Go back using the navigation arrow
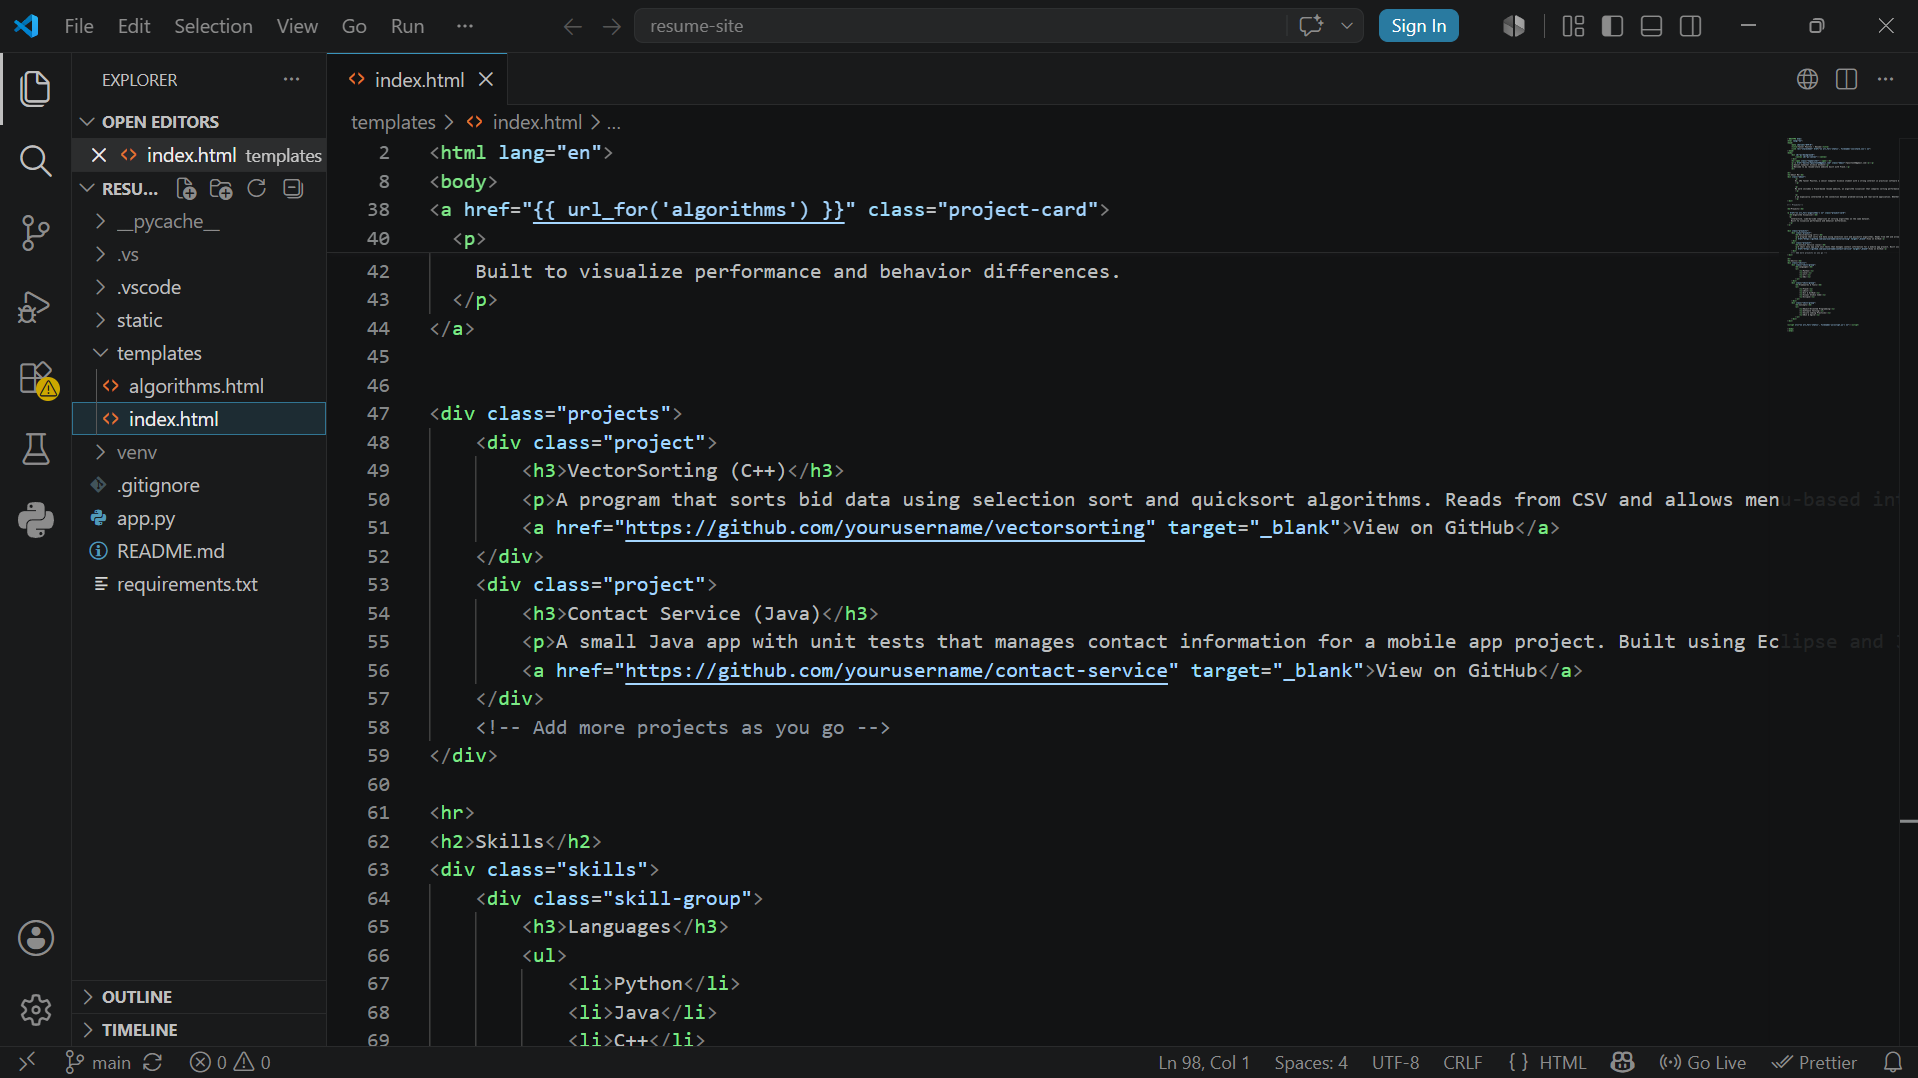Viewport: 1918px width, 1078px height. [x=572, y=26]
